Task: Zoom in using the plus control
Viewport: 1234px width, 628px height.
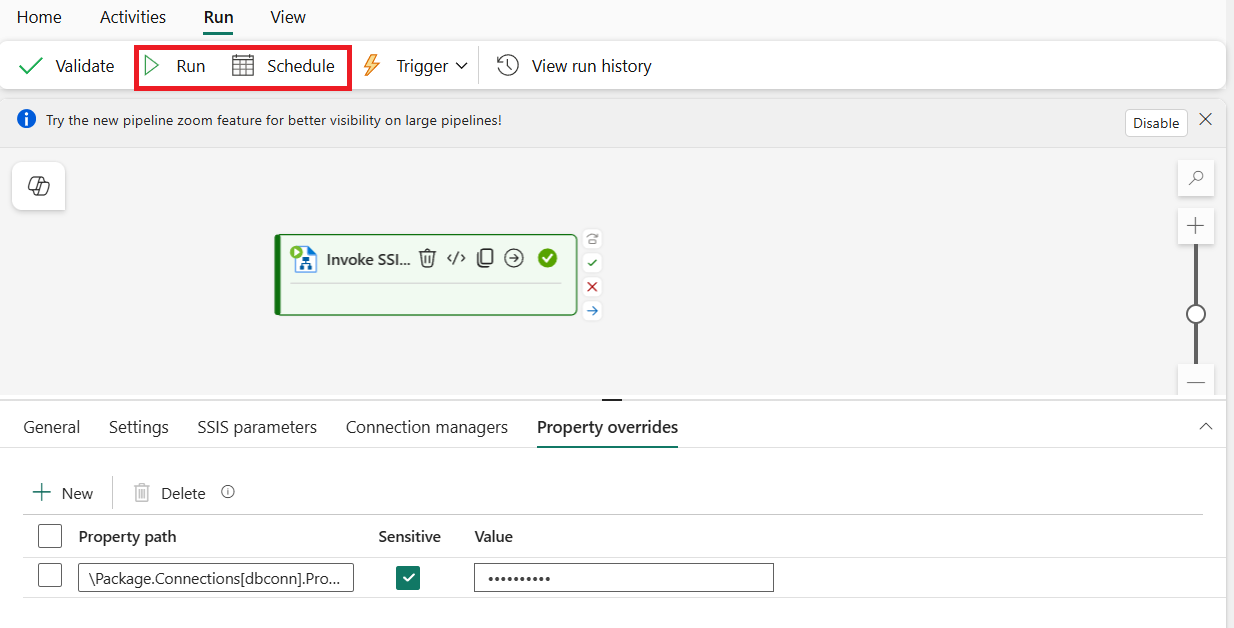Action: [1196, 226]
